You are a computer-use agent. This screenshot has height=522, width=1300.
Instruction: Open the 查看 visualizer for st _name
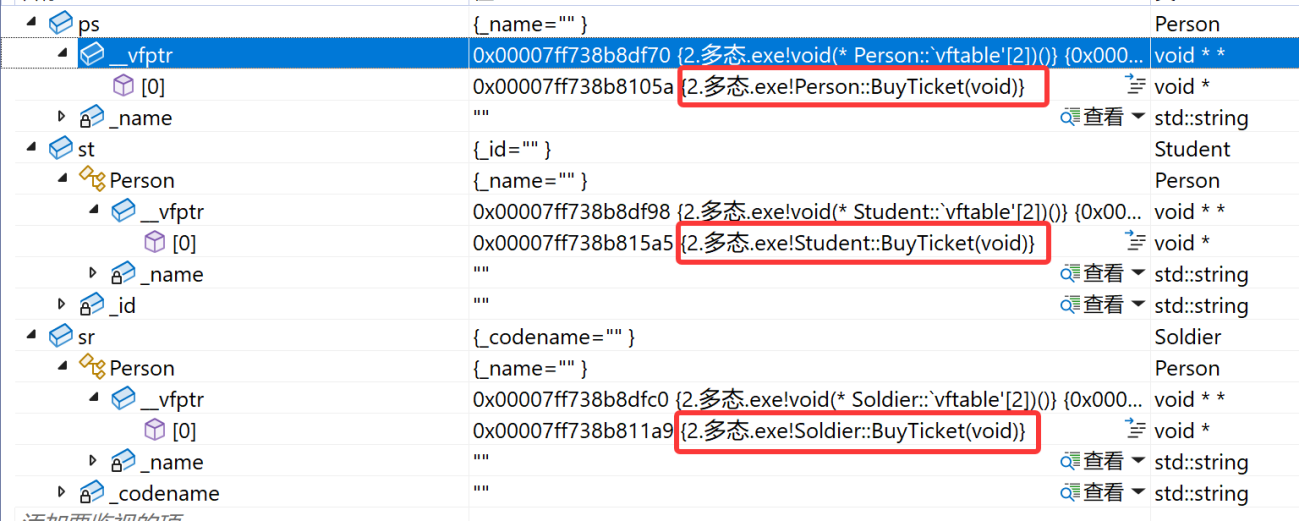1092,273
